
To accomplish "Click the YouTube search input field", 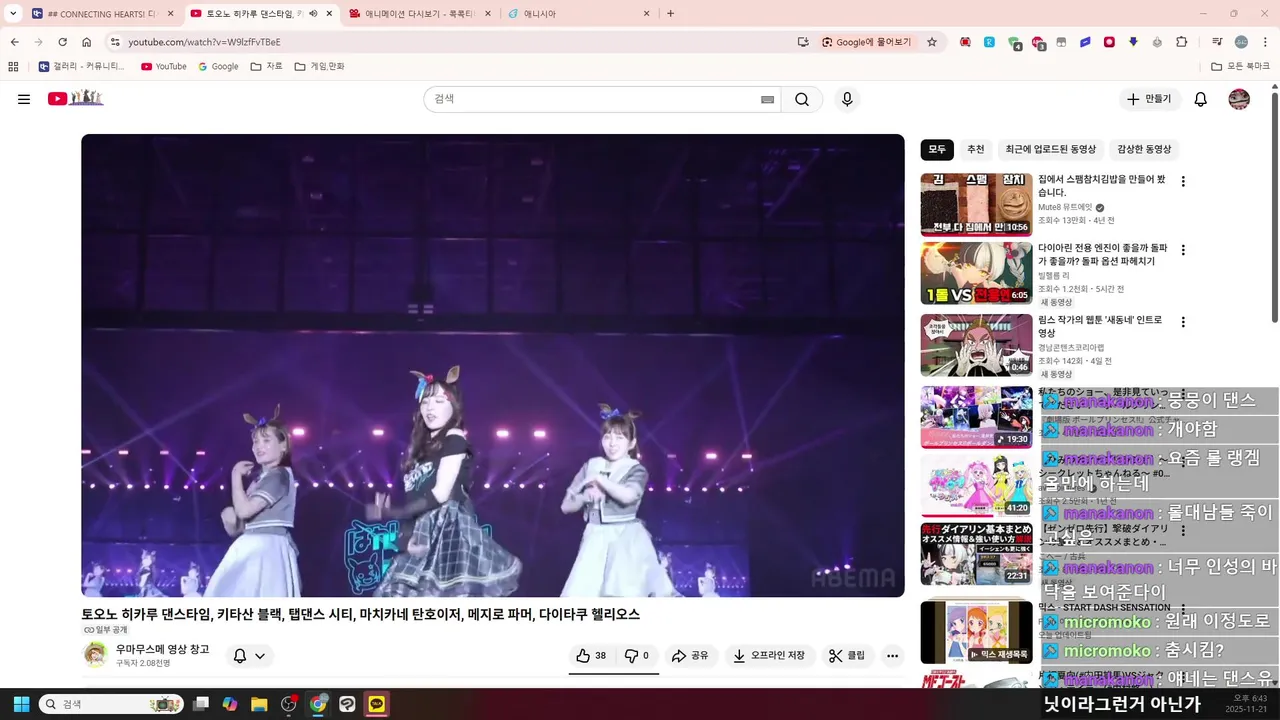I will pyautogui.click(x=594, y=99).
